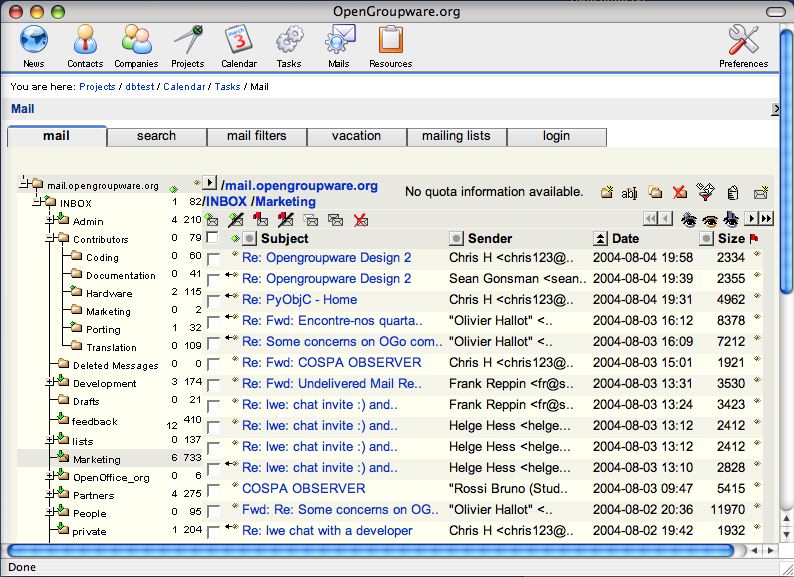Expand the lists folder node
This screenshot has height=577, width=794.
(x=50, y=440)
